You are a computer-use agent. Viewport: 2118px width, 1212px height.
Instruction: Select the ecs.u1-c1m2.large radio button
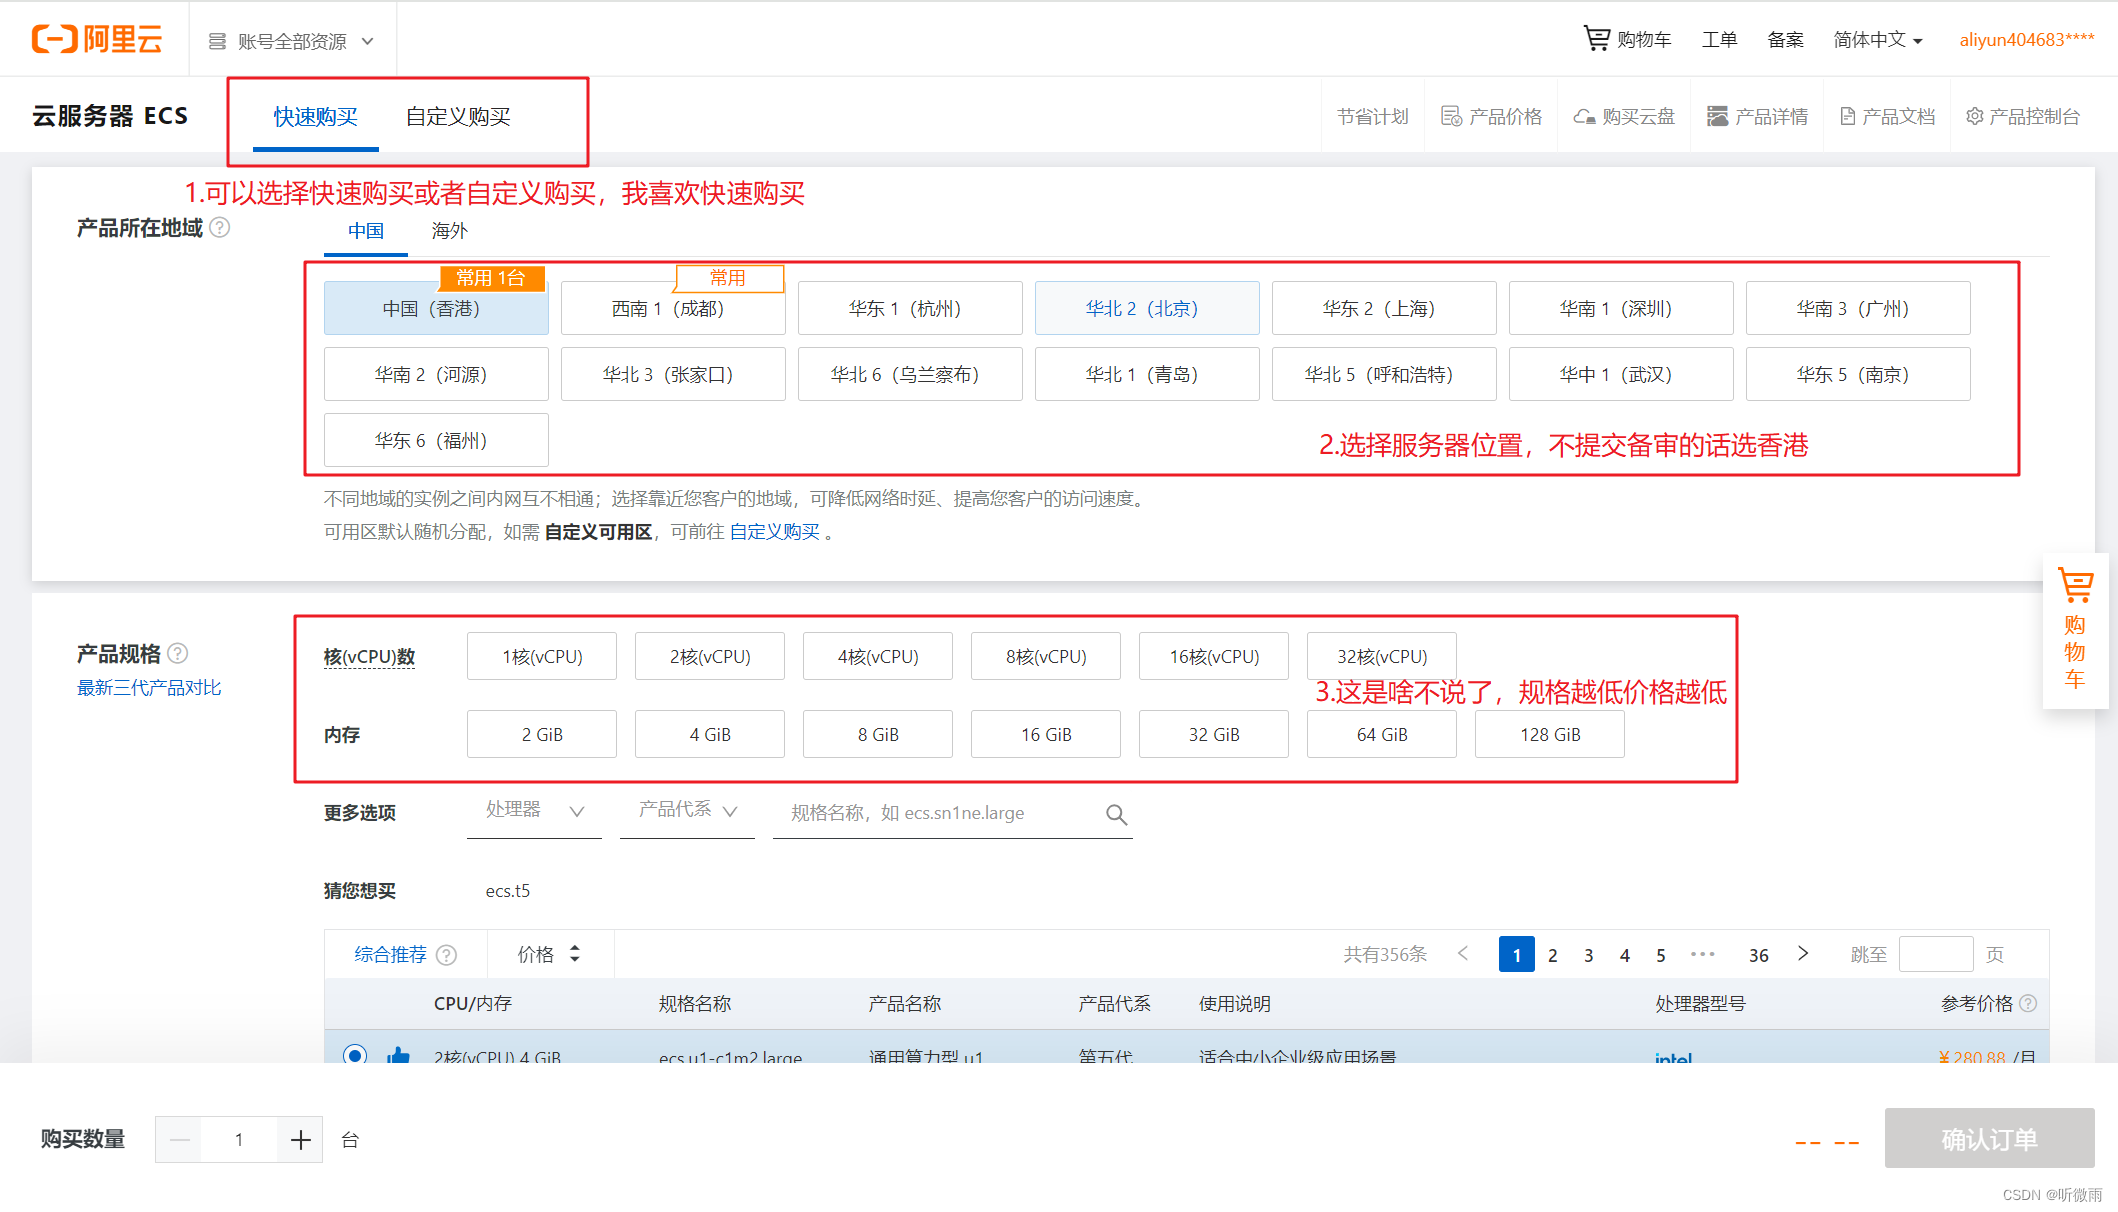tap(355, 1055)
